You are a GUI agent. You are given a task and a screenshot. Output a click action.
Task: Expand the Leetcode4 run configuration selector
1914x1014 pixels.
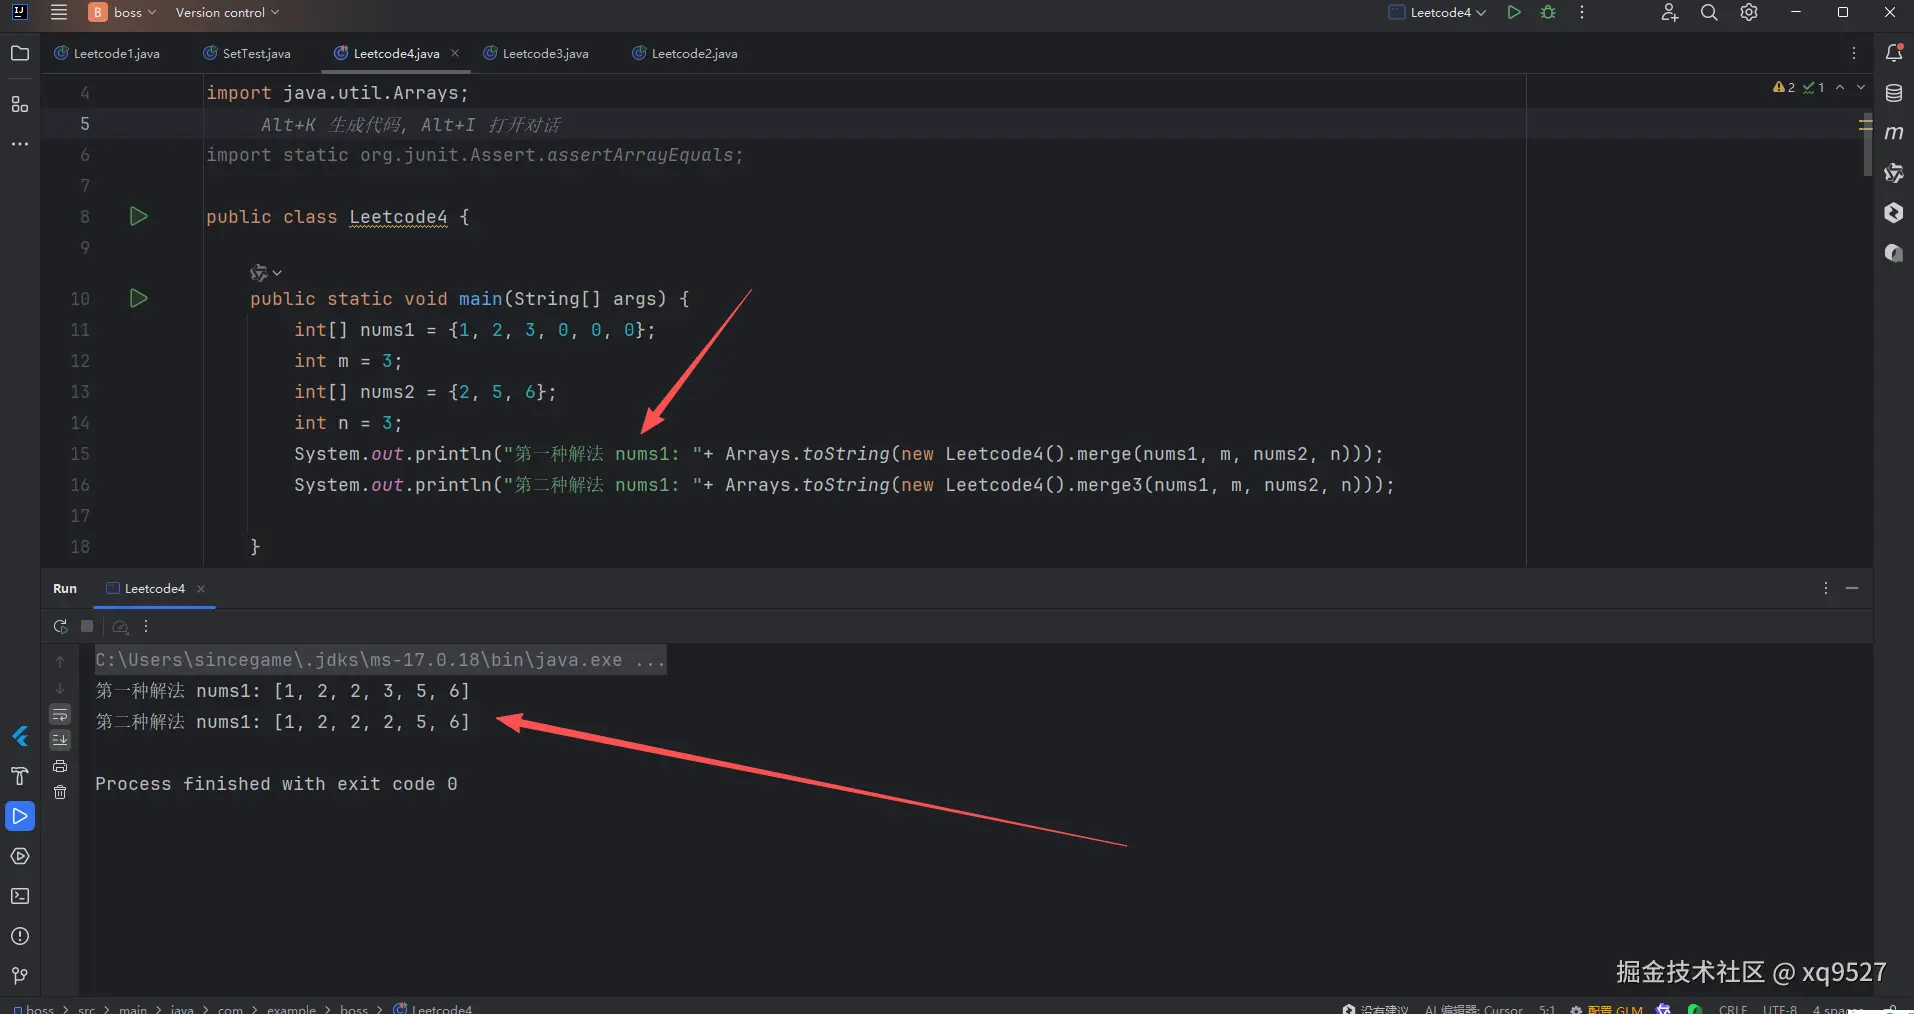click(x=1438, y=13)
